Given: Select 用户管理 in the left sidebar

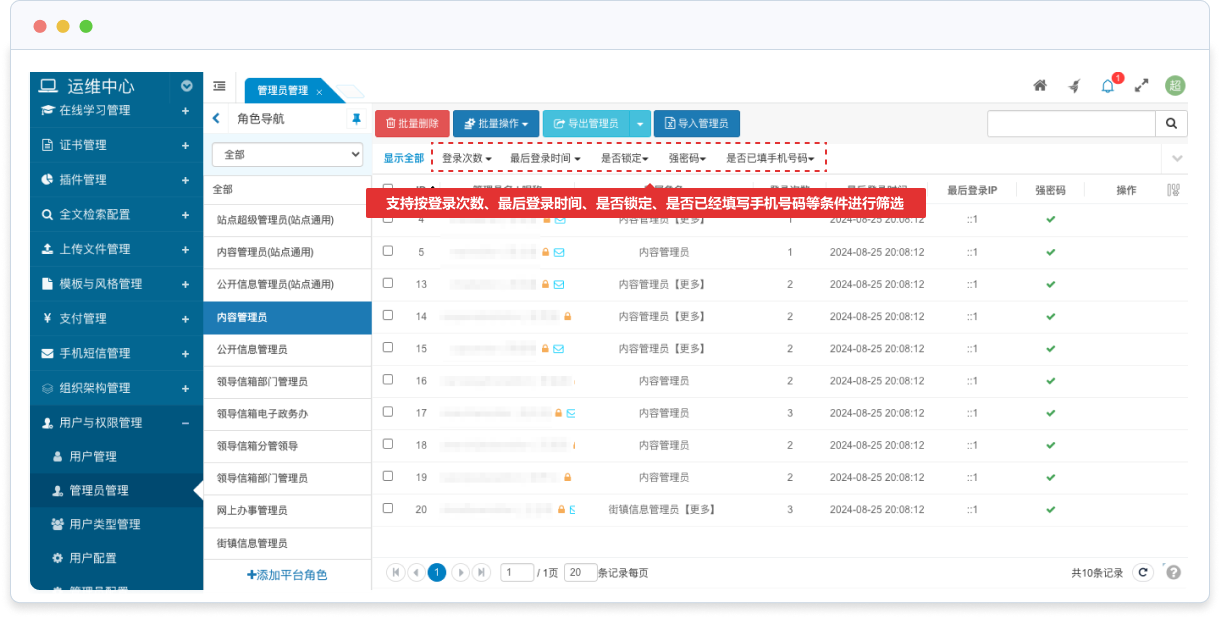Looking at the screenshot, I should (93, 456).
